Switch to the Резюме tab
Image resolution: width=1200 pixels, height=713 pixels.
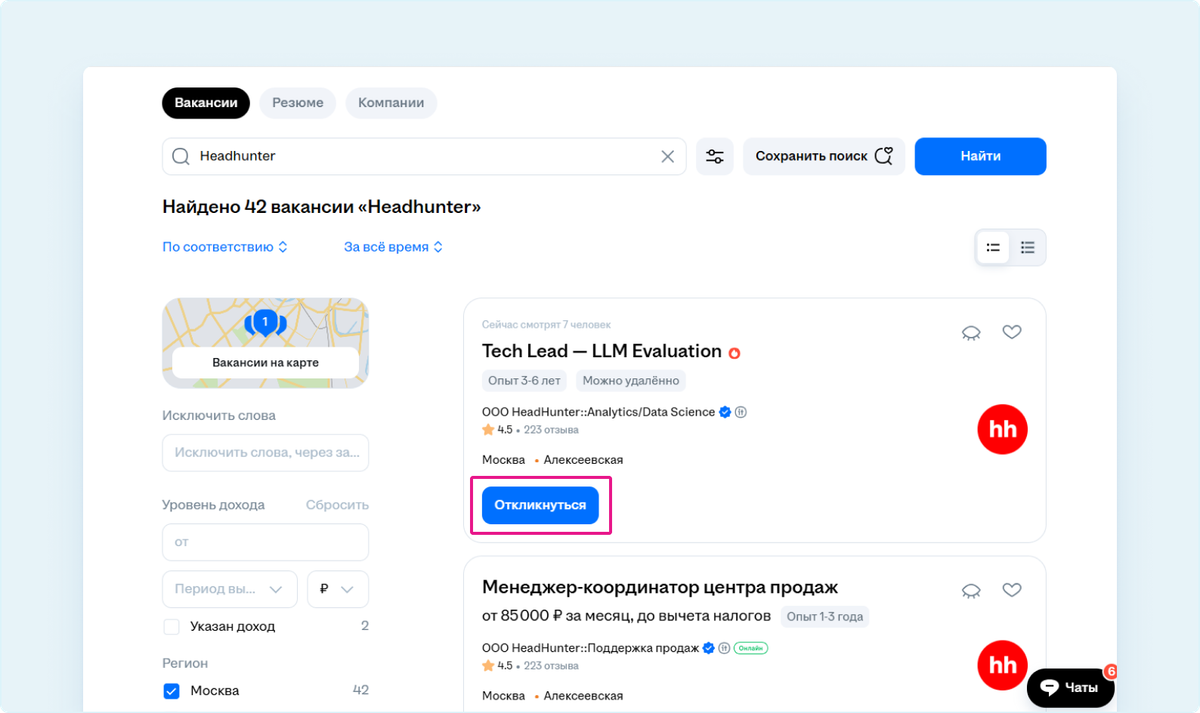pos(297,103)
